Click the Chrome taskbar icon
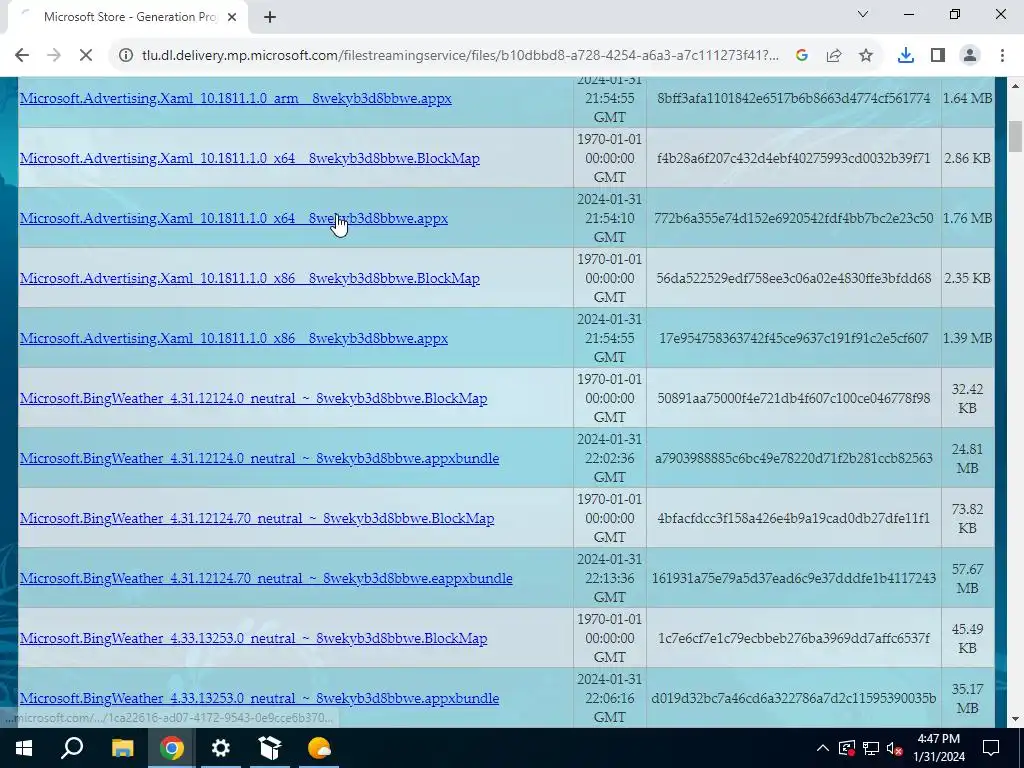This screenshot has height=768, width=1024. tap(171, 748)
